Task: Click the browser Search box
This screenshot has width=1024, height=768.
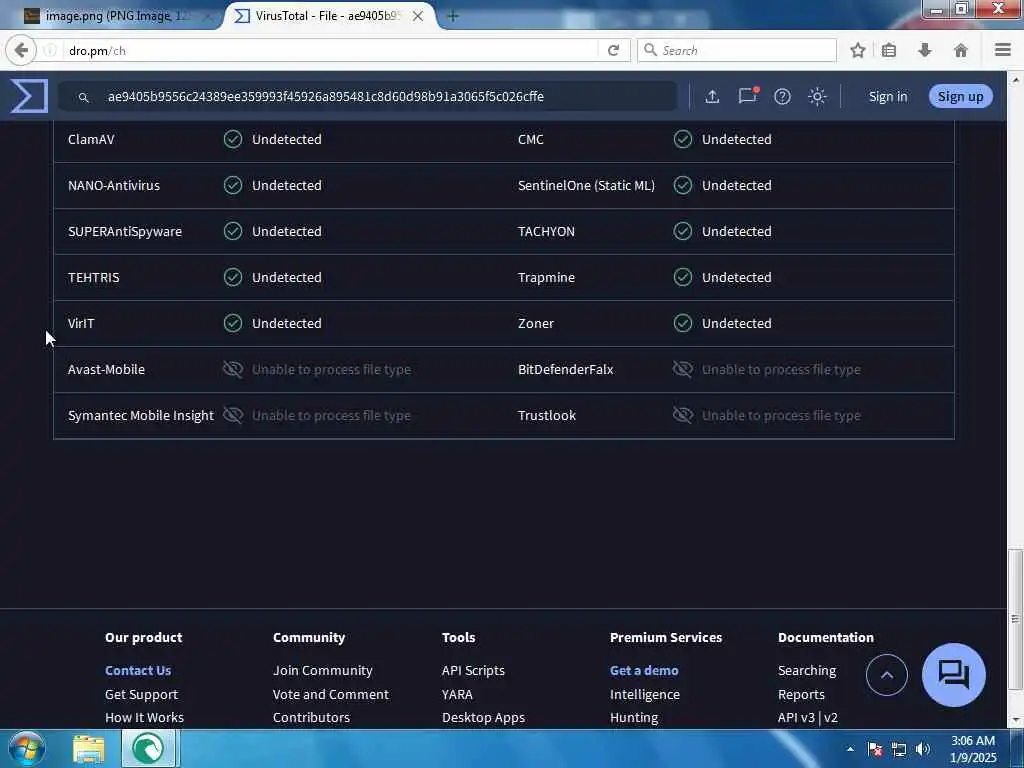Action: click(737, 50)
